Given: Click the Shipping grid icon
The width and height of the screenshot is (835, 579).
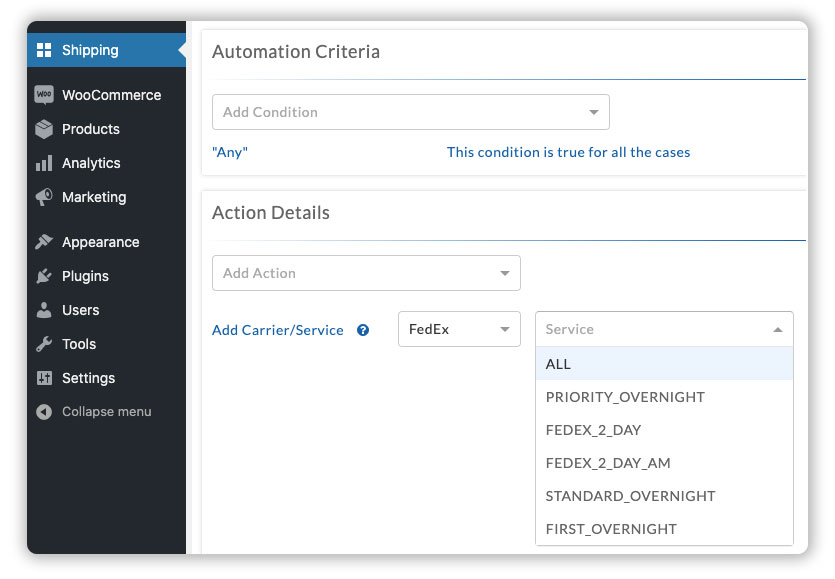Looking at the screenshot, I should (x=44, y=50).
